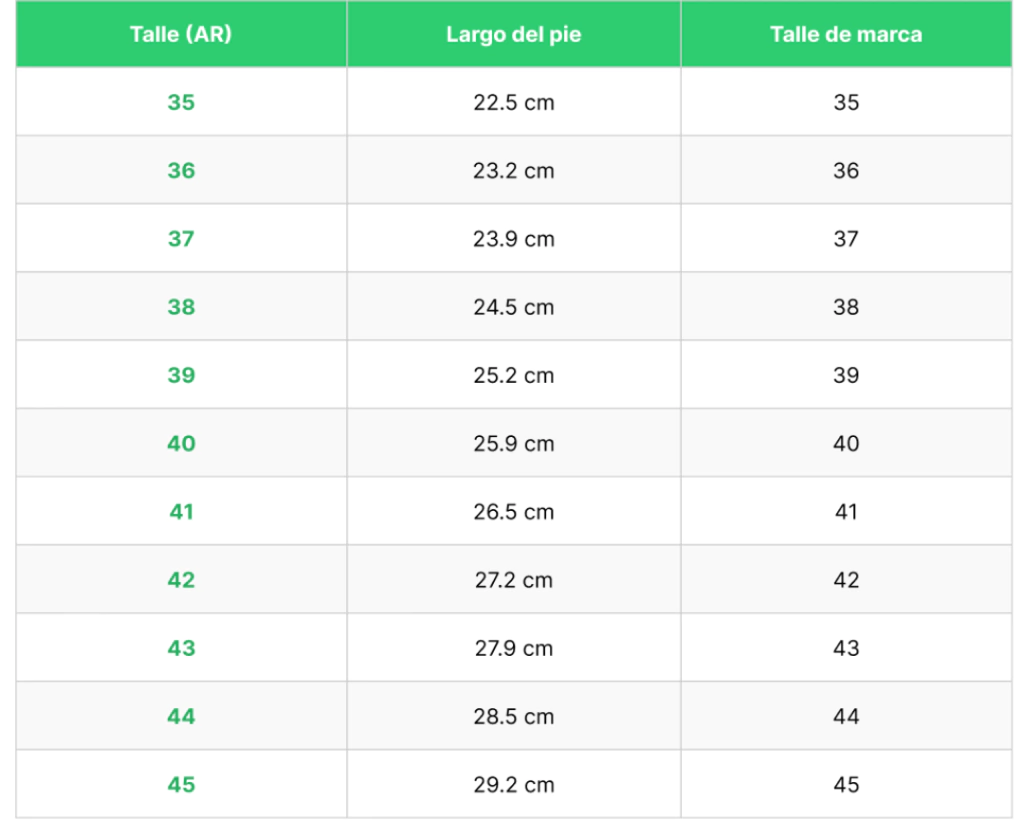This screenshot has height=820, width=1024.
Task: Select green size 36 in Talle column
Action: (181, 170)
